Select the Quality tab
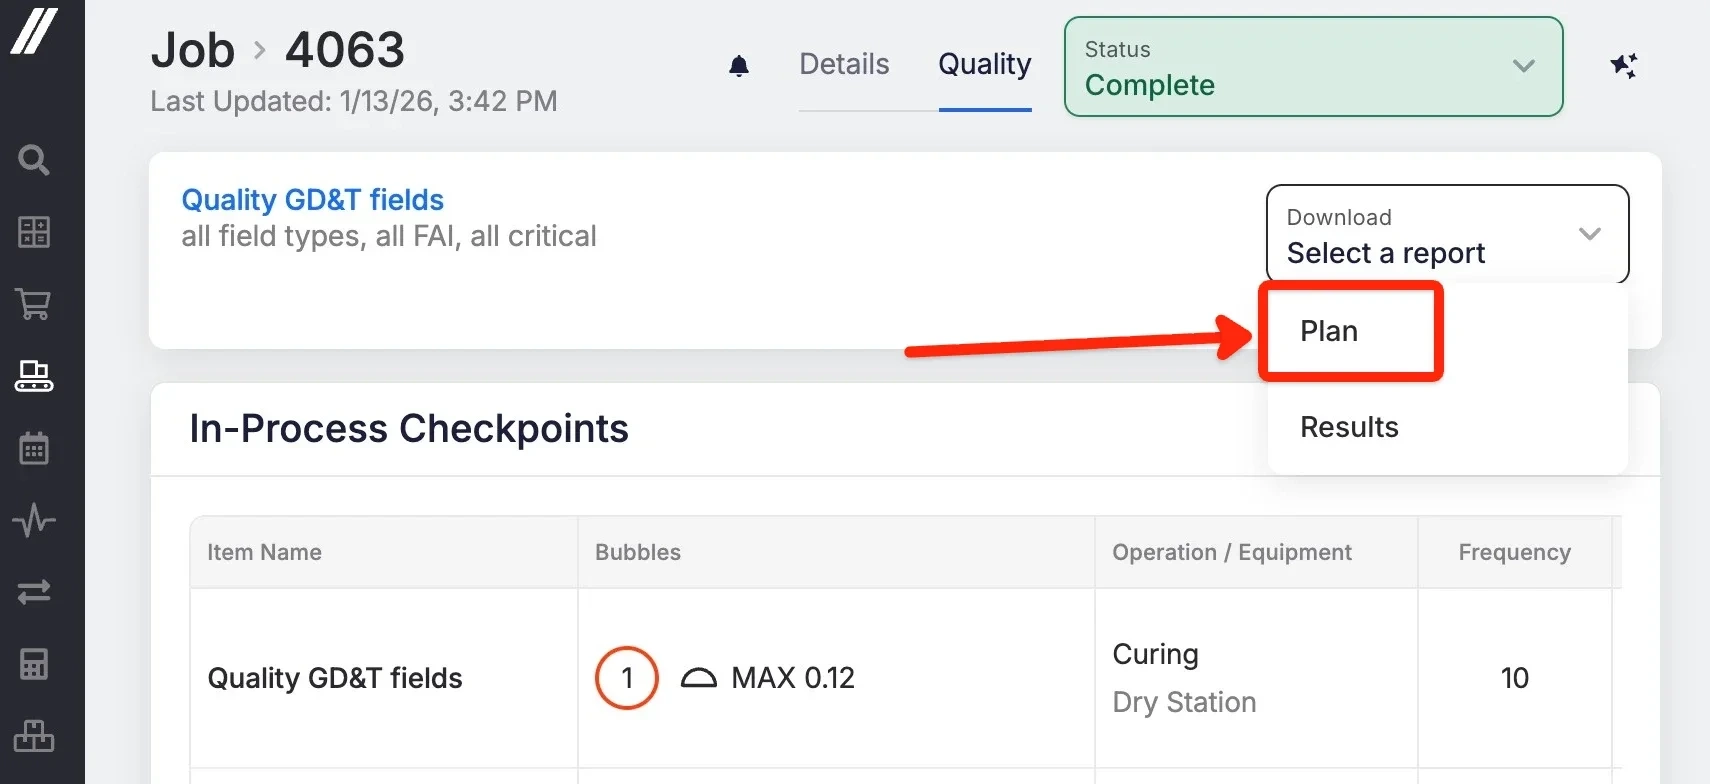The height and width of the screenshot is (784, 1710). 984,64
